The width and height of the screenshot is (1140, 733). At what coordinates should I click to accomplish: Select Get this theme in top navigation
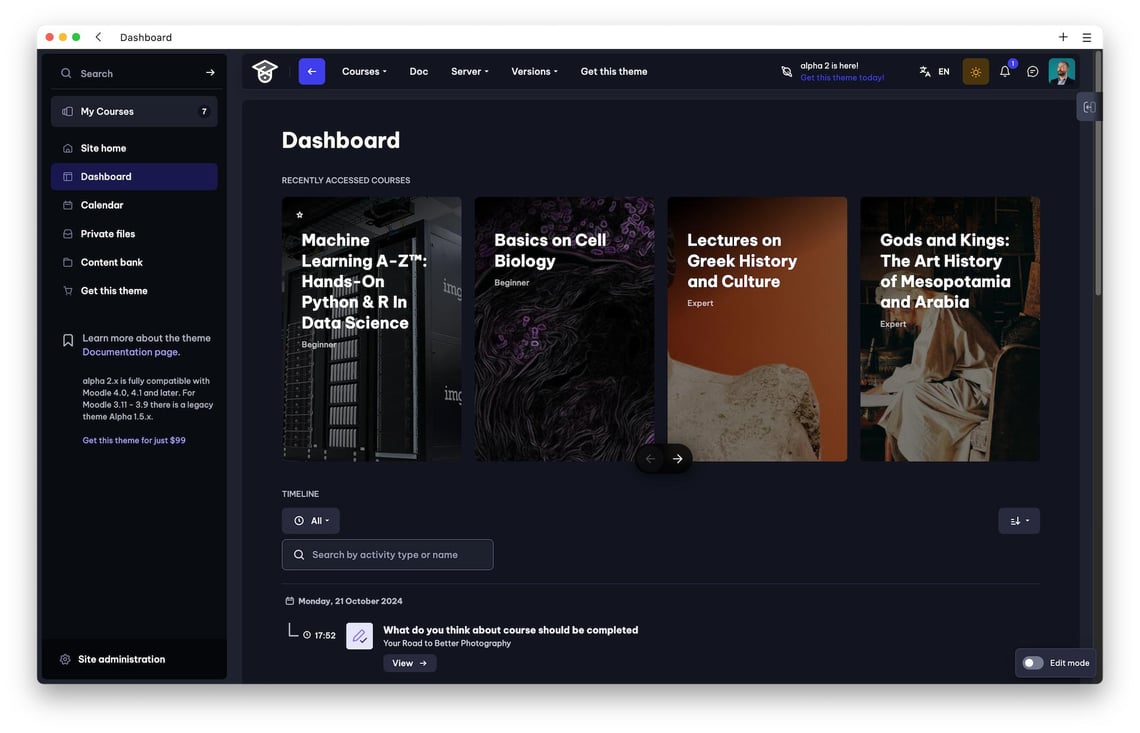point(614,71)
